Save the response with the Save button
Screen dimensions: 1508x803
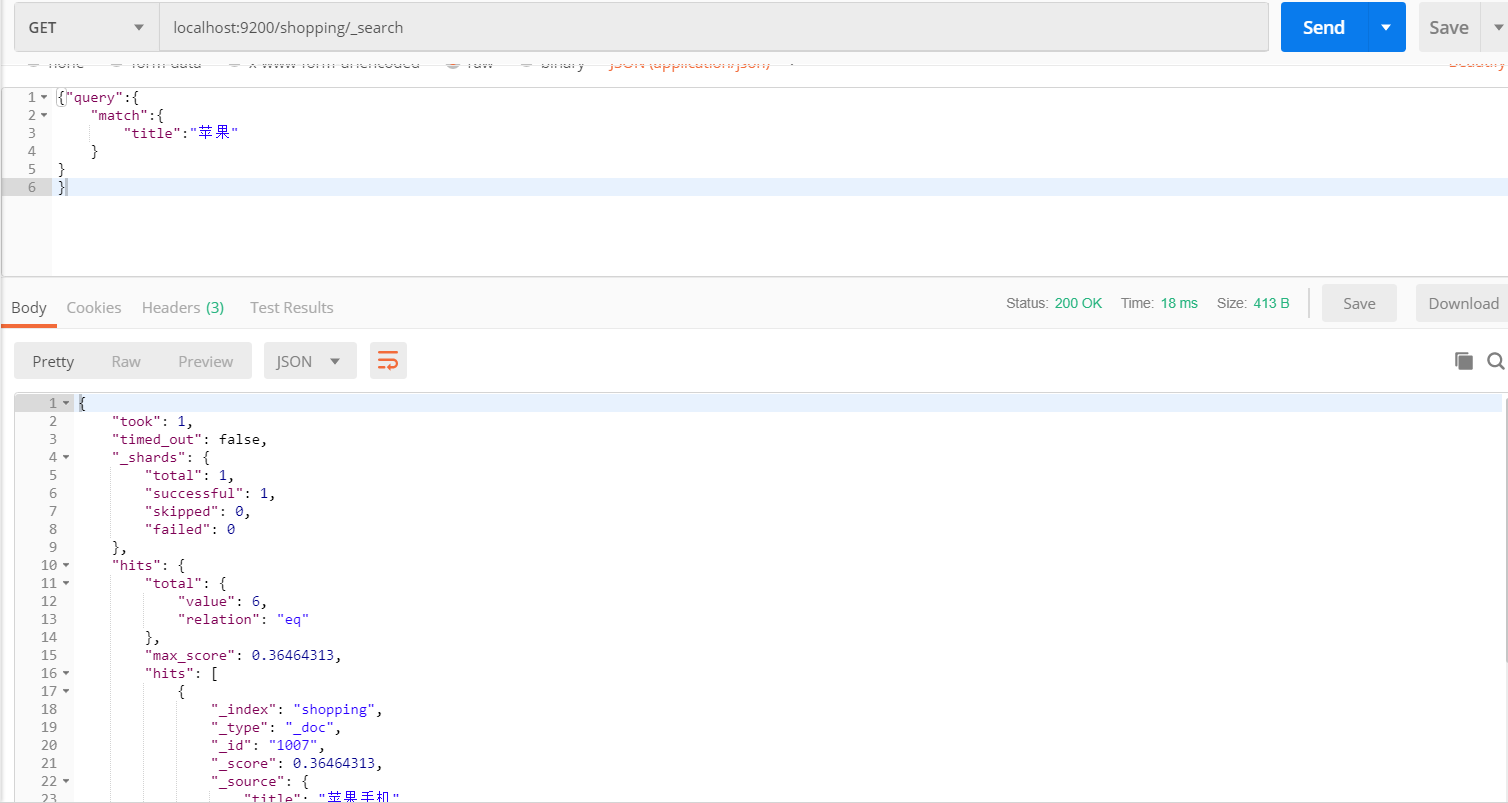coord(1359,303)
